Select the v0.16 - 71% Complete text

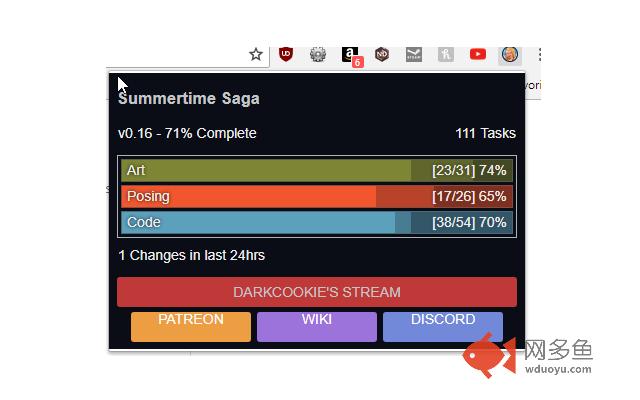click(x=187, y=133)
